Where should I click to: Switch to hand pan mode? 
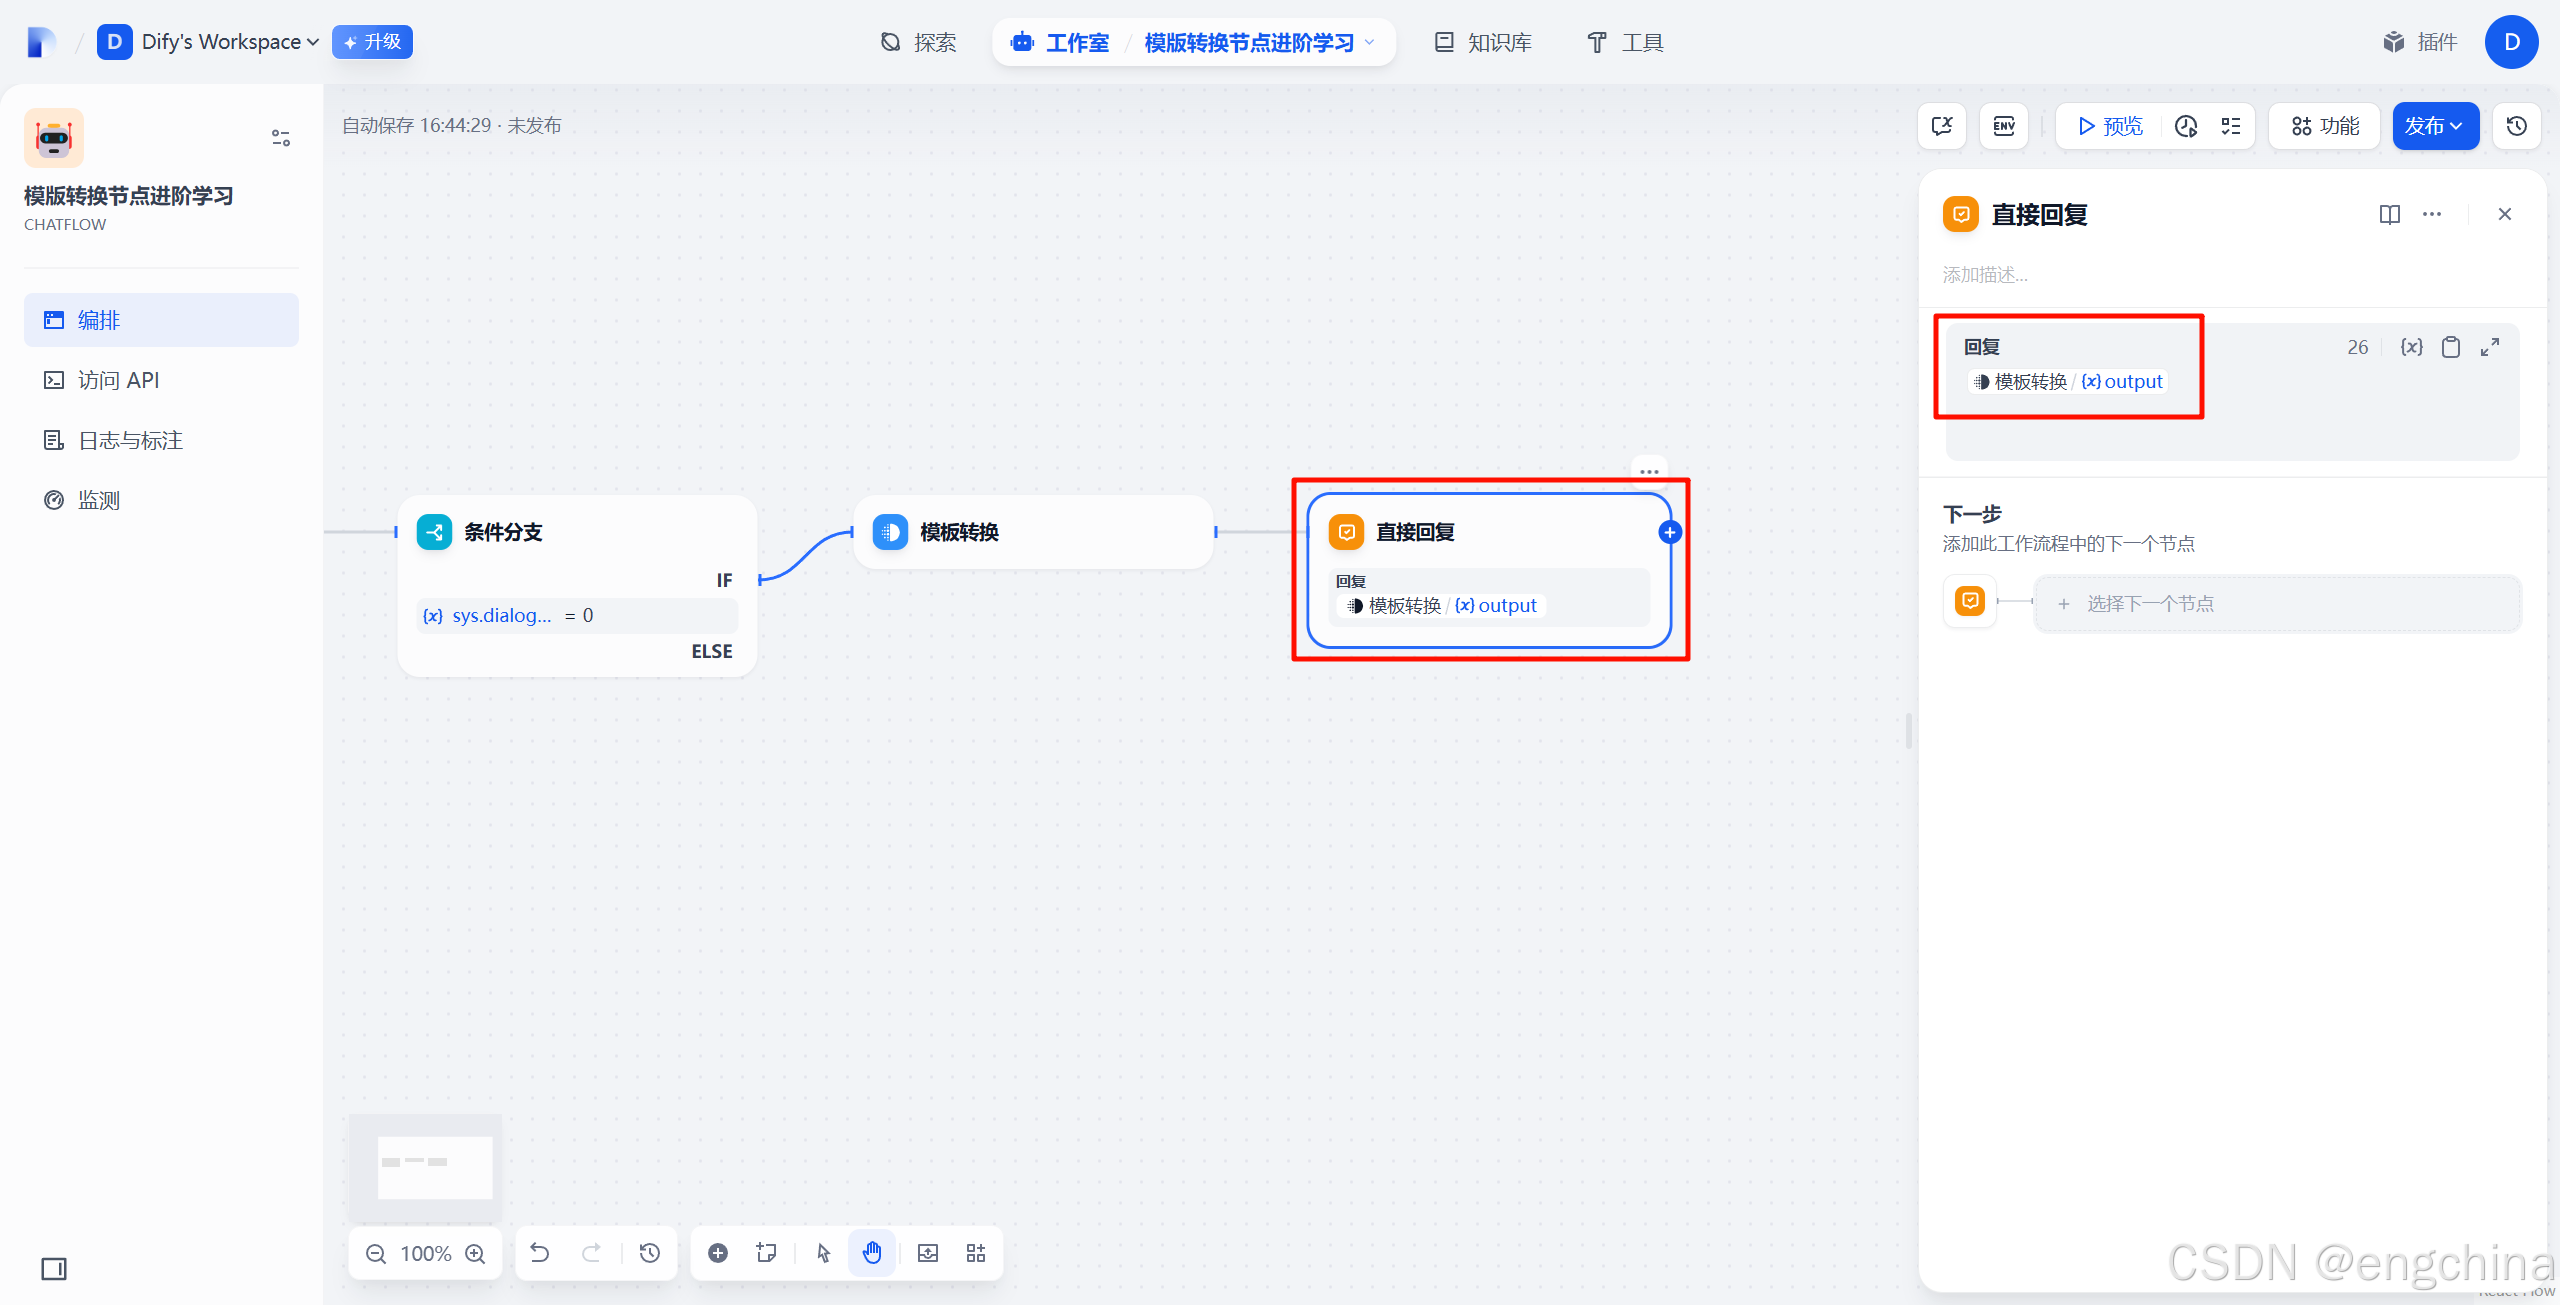tap(872, 1253)
